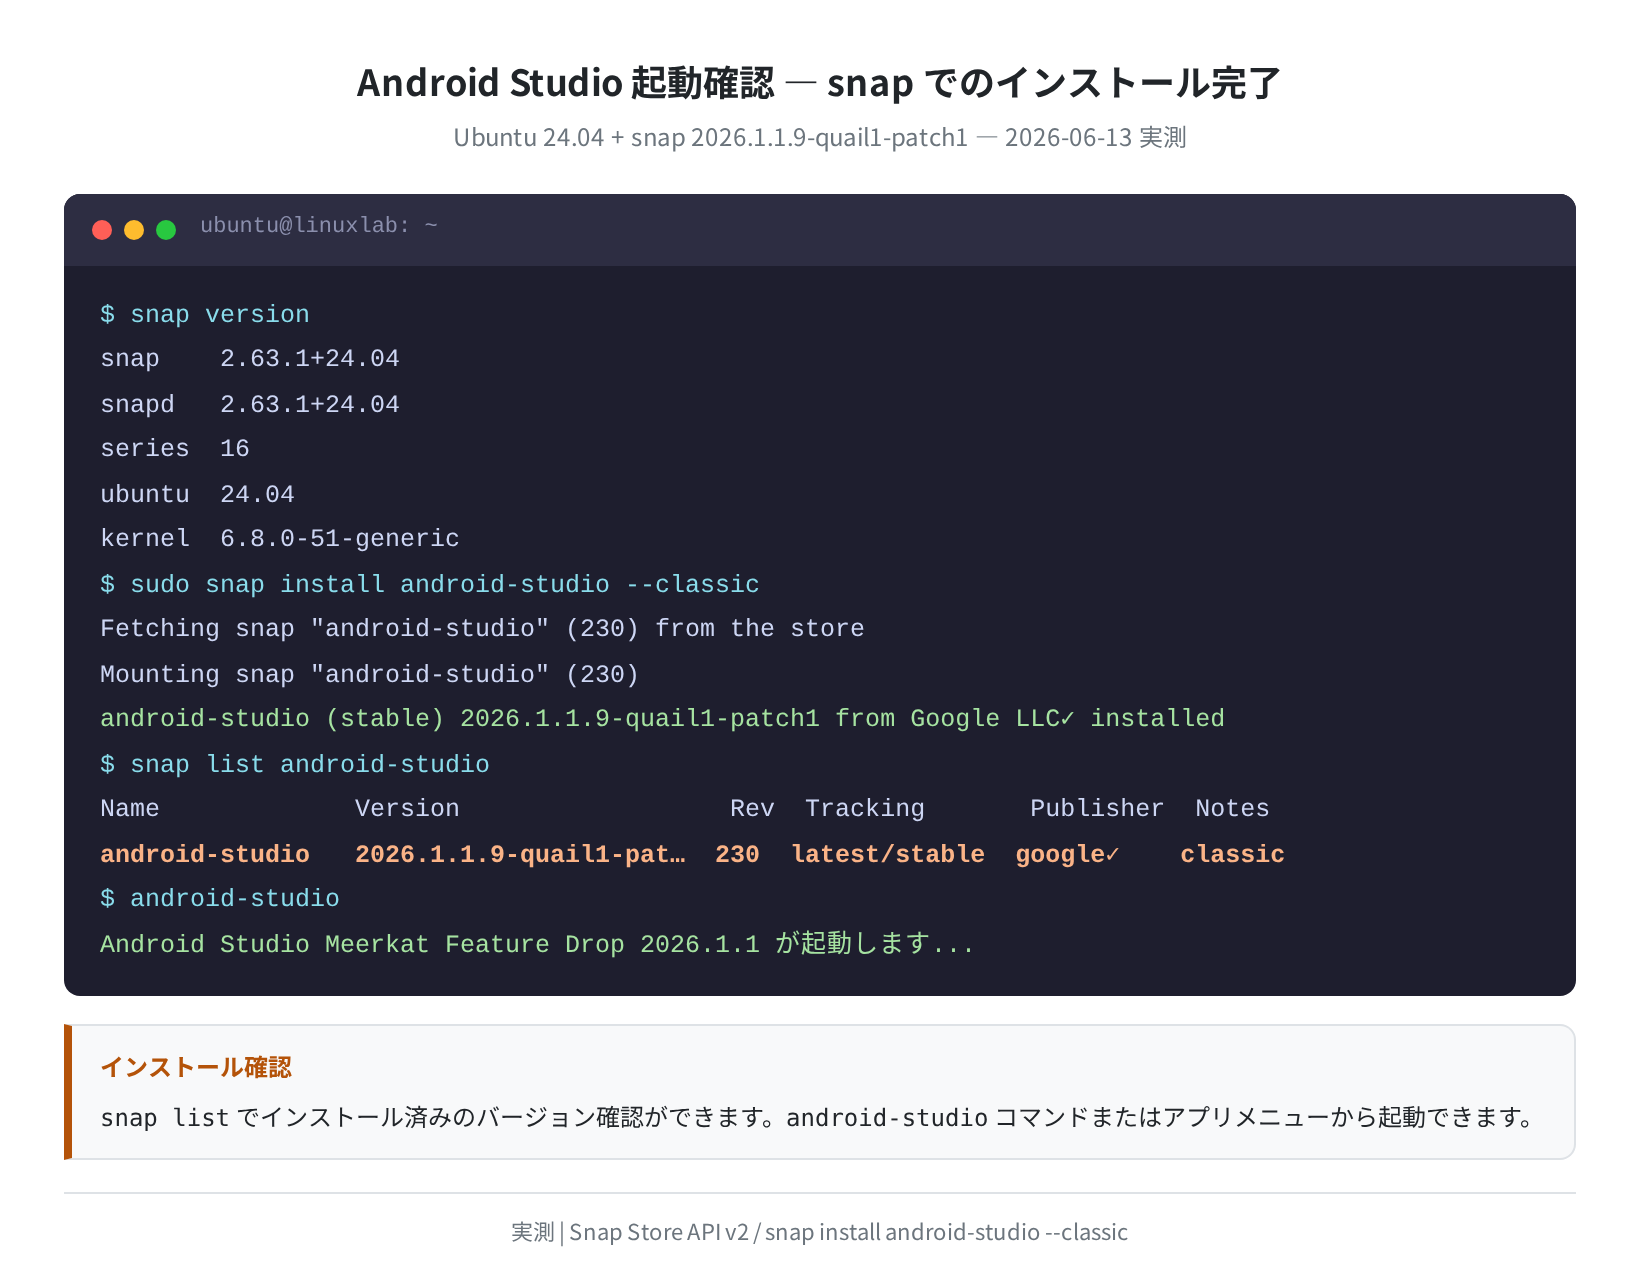Click the "$ snap list android-studio" command line
Image resolution: width=1640 pixels, height=1288 pixels.
[295, 764]
